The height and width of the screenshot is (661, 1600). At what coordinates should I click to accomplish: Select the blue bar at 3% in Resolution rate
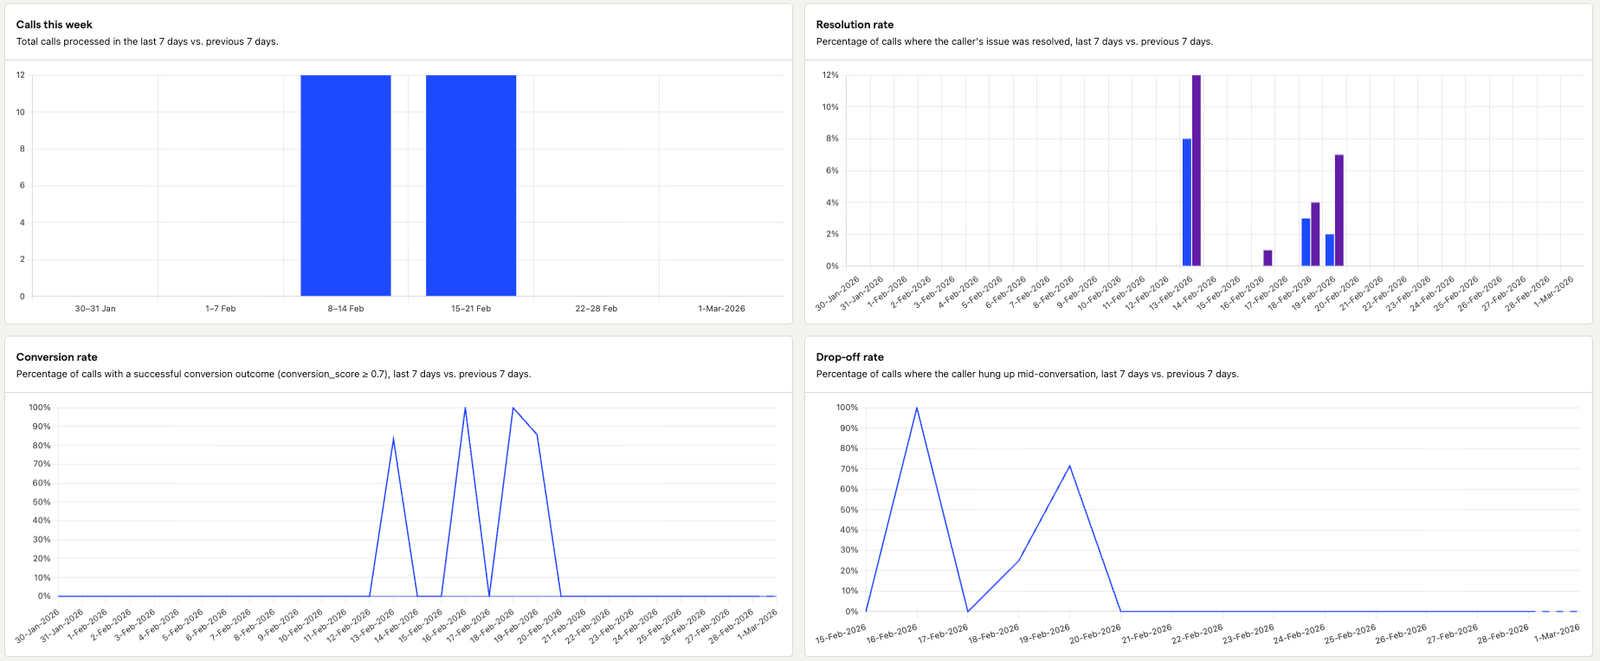pyautogui.click(x=1306, y=242)
